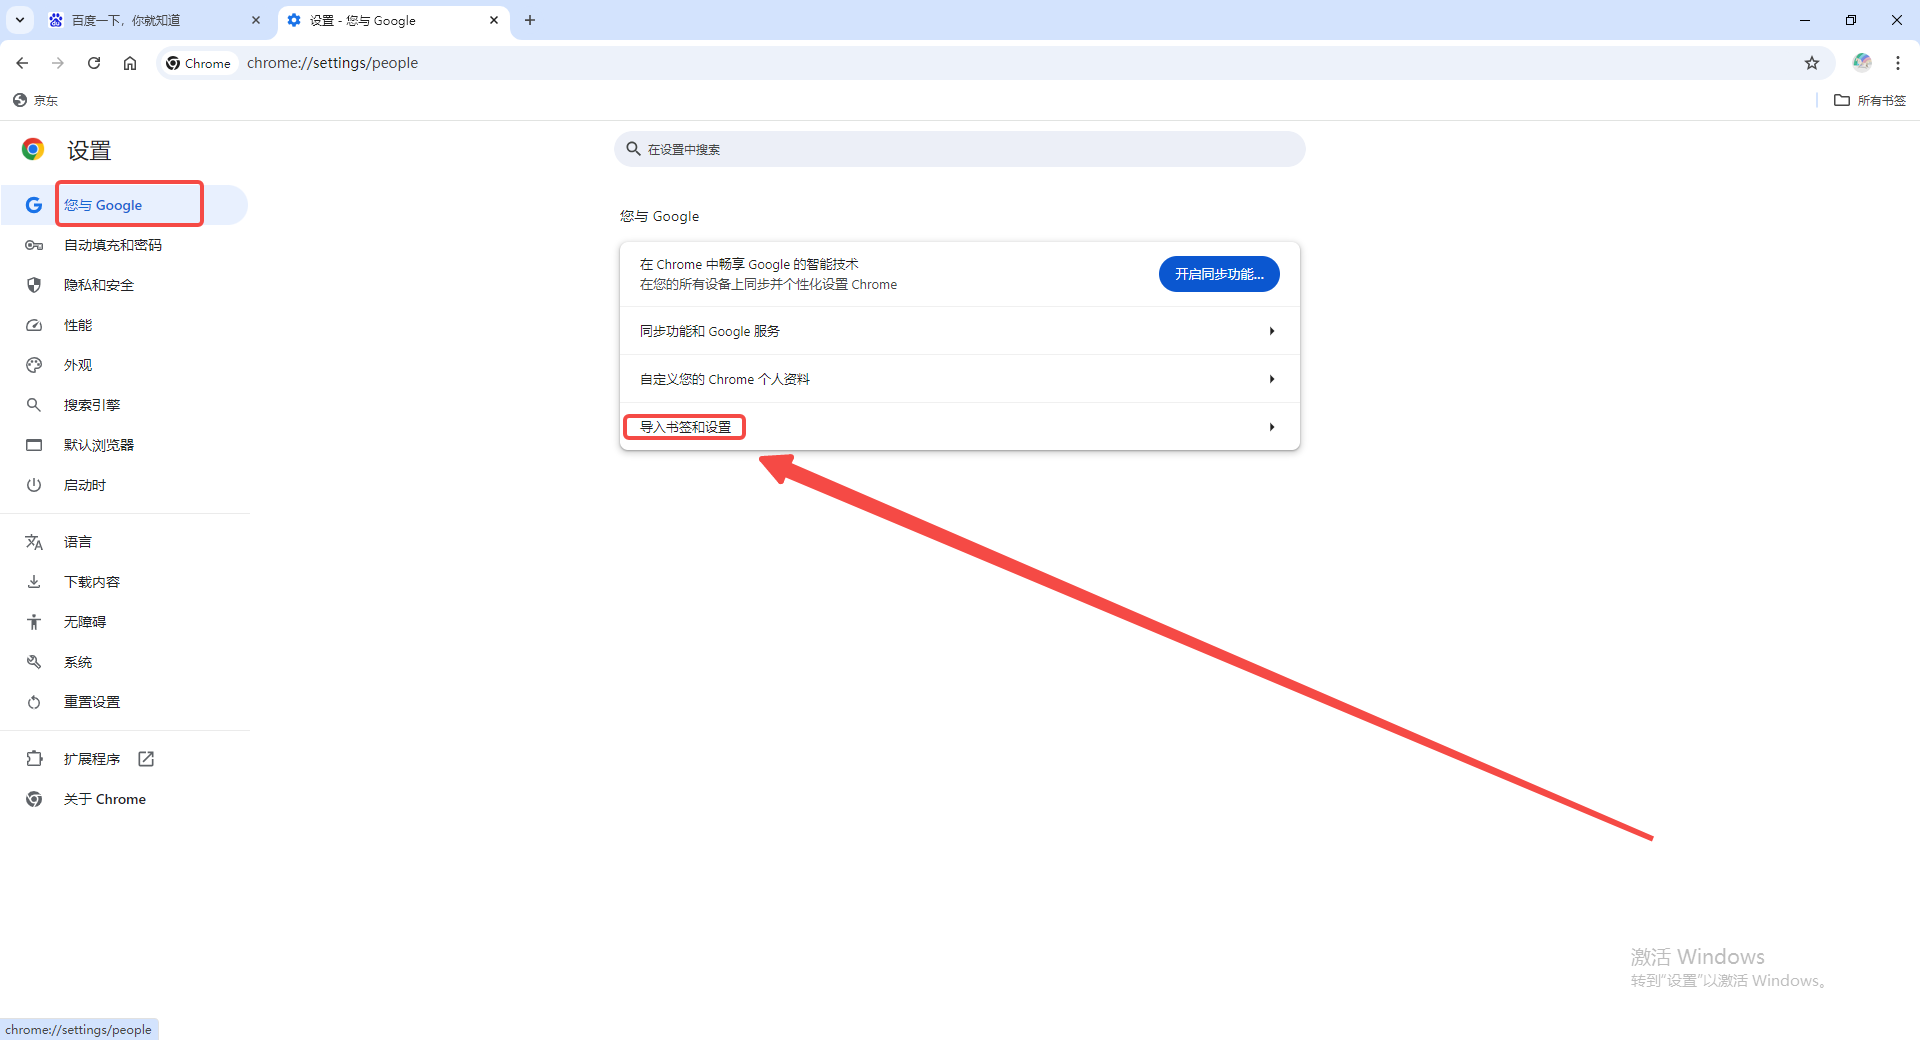The image size is (1920, 1040).
Task: Open 系统 settings section
Action: tap(125, 662)
